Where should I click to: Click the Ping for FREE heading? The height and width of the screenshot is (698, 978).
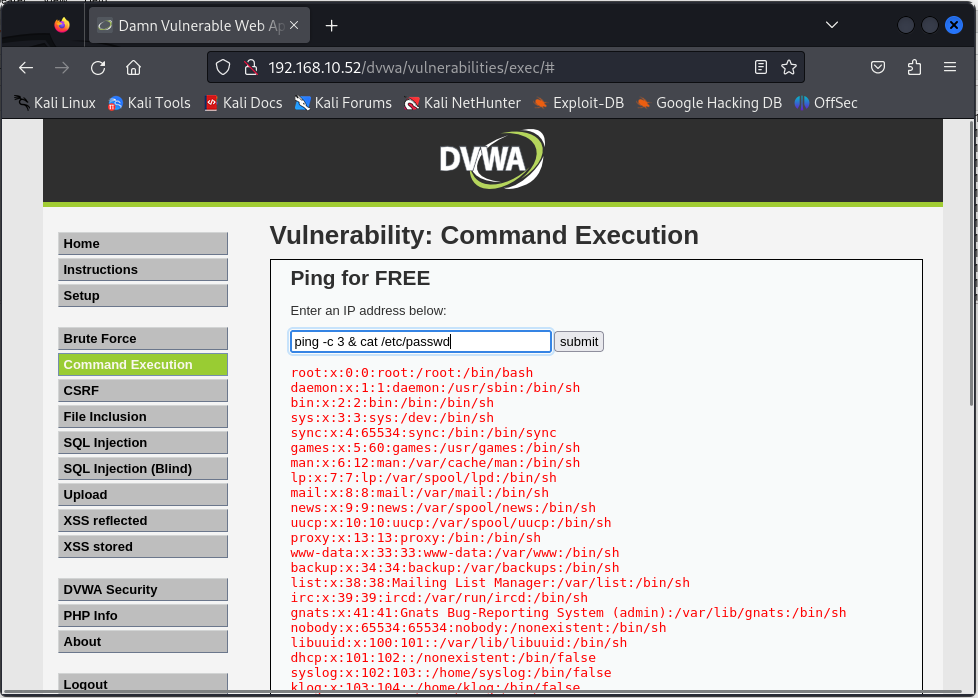[361, 278]
